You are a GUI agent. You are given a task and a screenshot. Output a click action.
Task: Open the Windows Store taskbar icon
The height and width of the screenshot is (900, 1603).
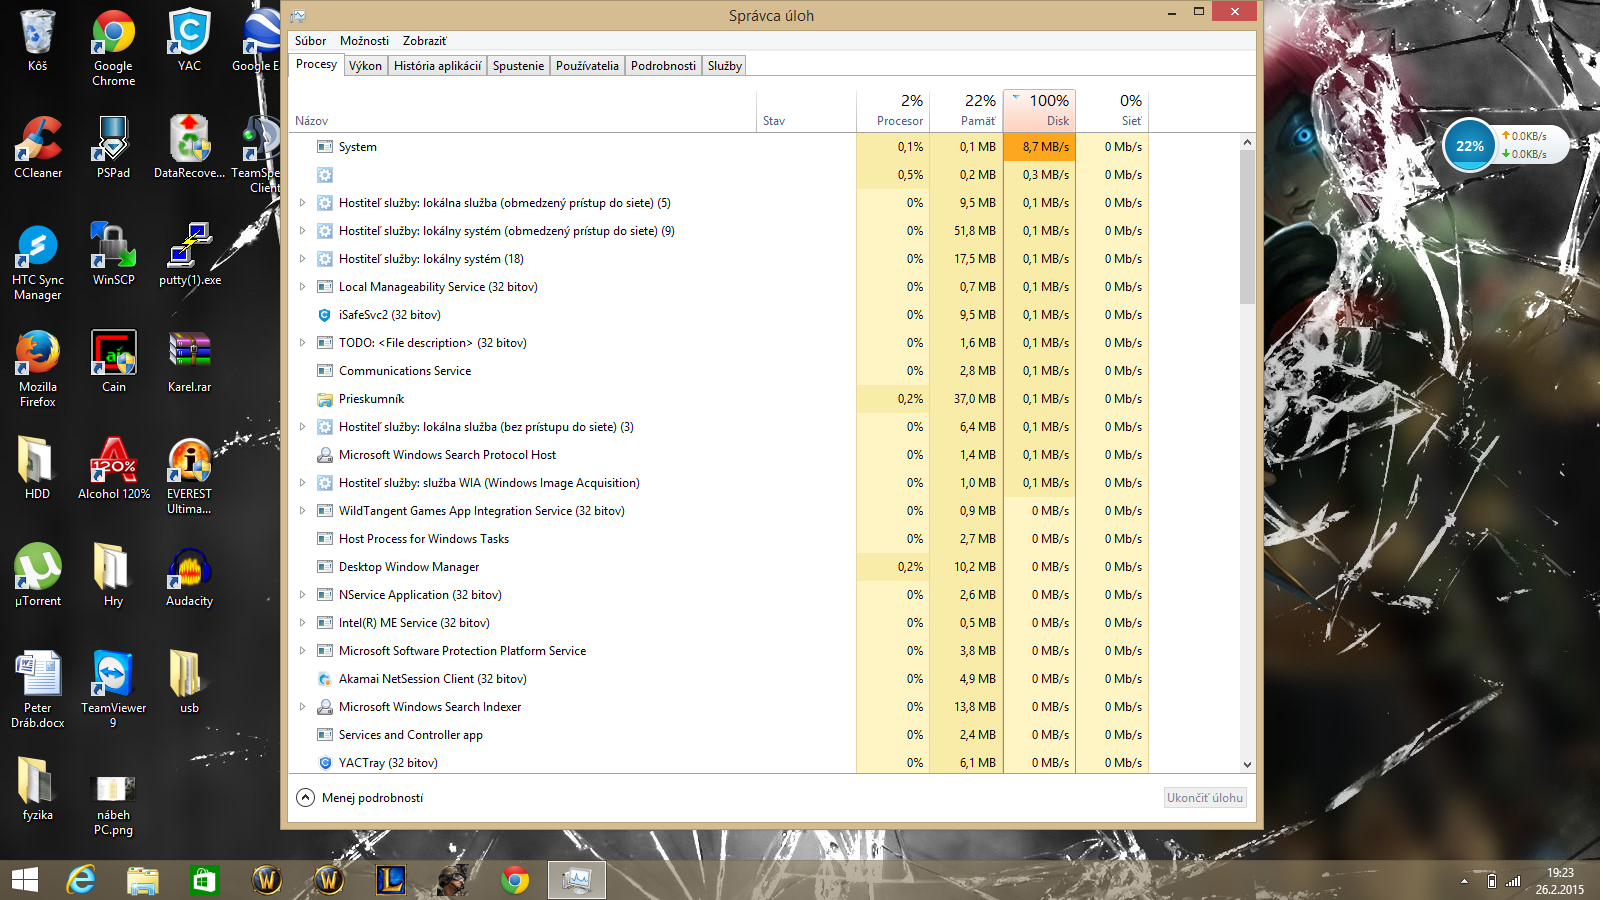coord(204,880)
